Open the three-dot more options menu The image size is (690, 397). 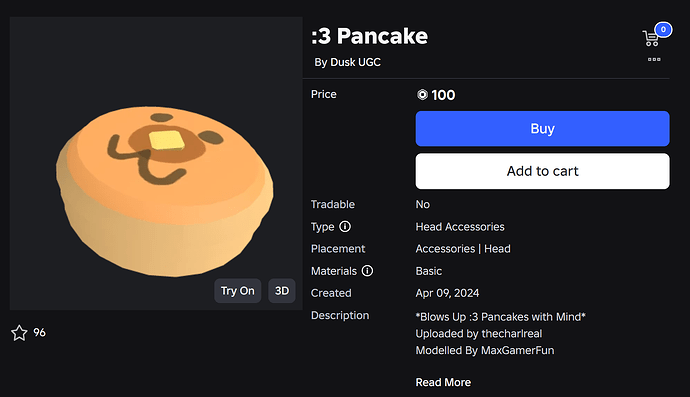pyautogui.click(x=654, y=59)
